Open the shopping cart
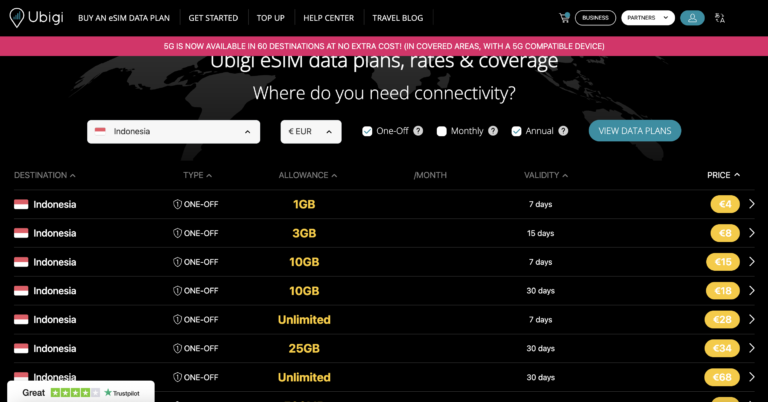Image resolution: width=768 pixels, height=402 pixels. [564, 17]
